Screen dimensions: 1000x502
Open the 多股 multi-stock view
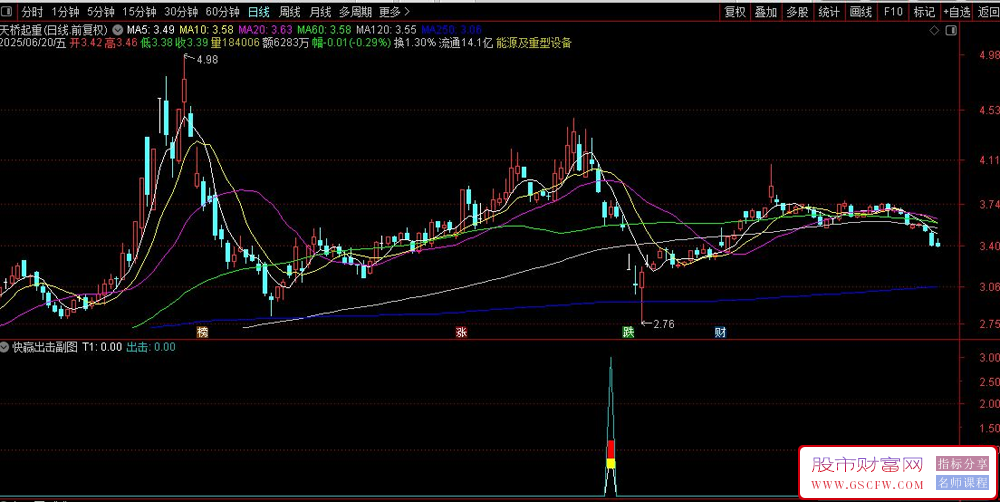[x=797, y=11]
